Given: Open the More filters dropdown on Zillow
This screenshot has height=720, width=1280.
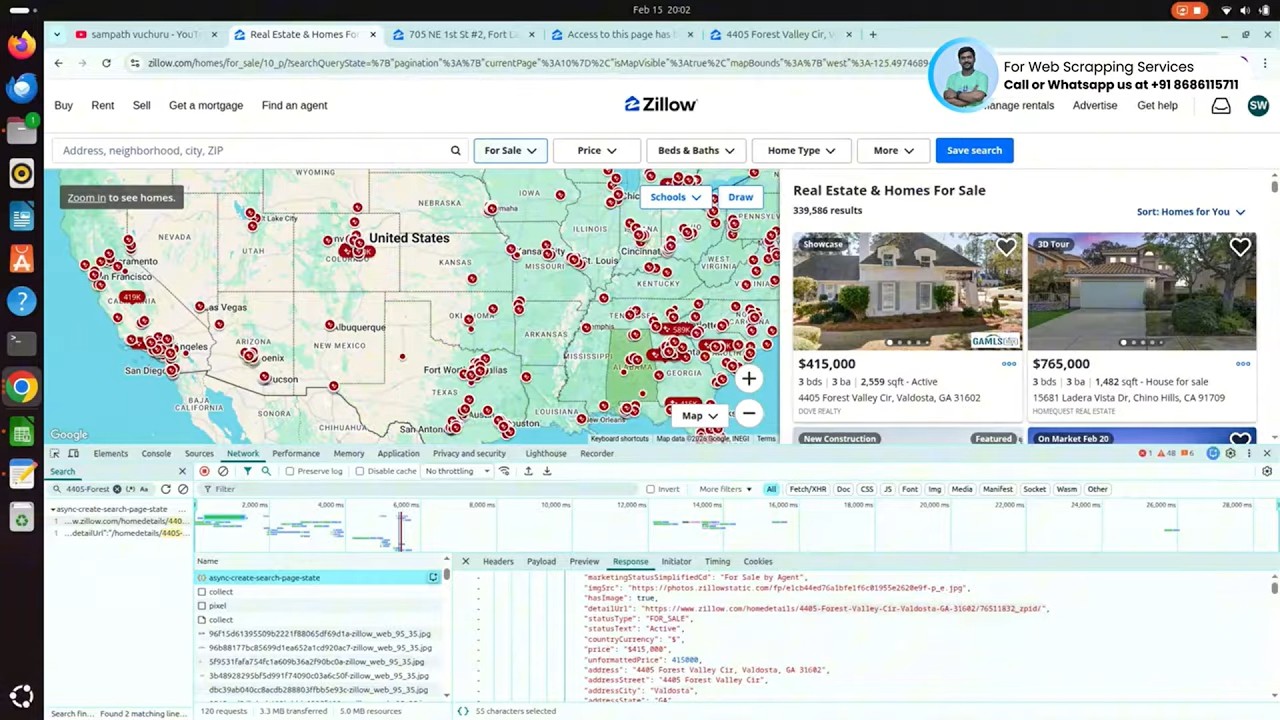Looking at the screenshot, I should (893, 151).
